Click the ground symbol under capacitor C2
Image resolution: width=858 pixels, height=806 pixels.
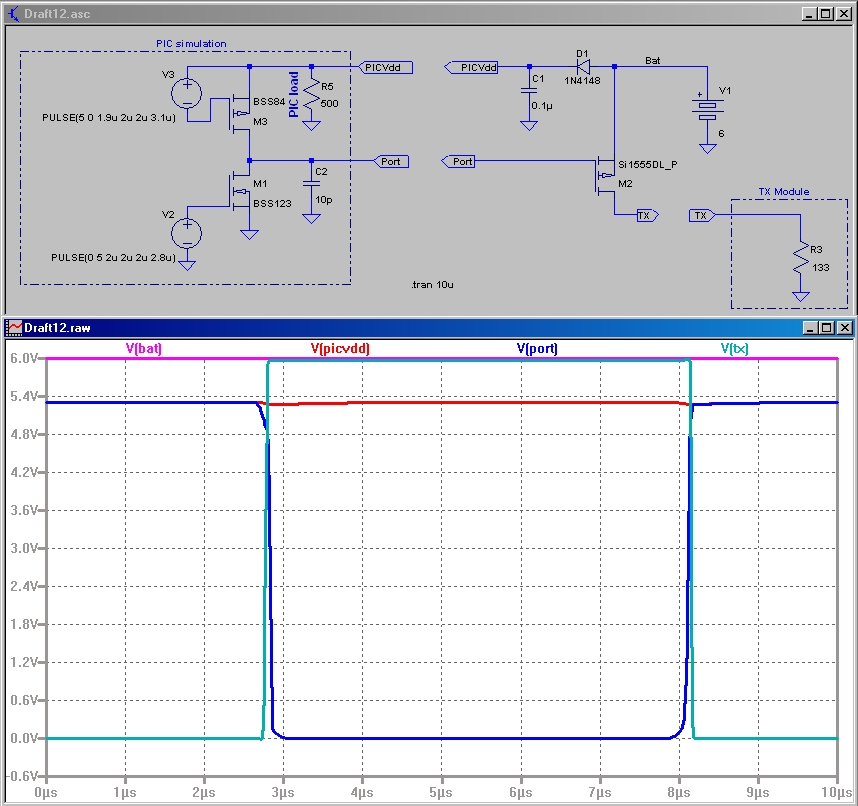(311, 219)
